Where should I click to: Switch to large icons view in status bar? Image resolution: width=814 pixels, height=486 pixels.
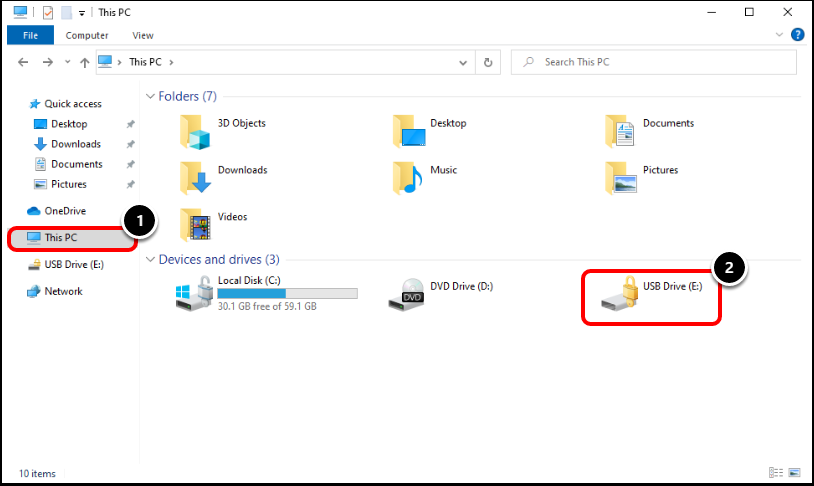click(x=794, y=472)
